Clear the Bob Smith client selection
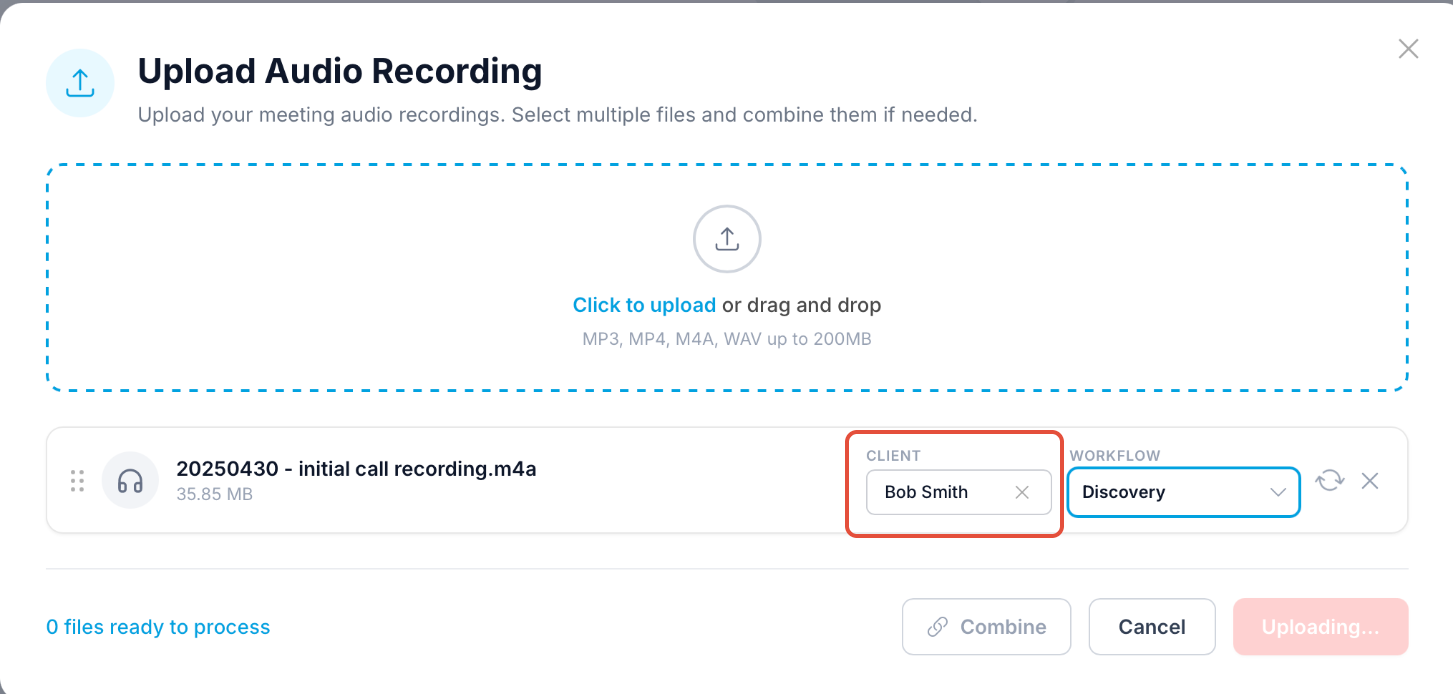Viewport: 1453px width, 694px height. pos(1022,492)
